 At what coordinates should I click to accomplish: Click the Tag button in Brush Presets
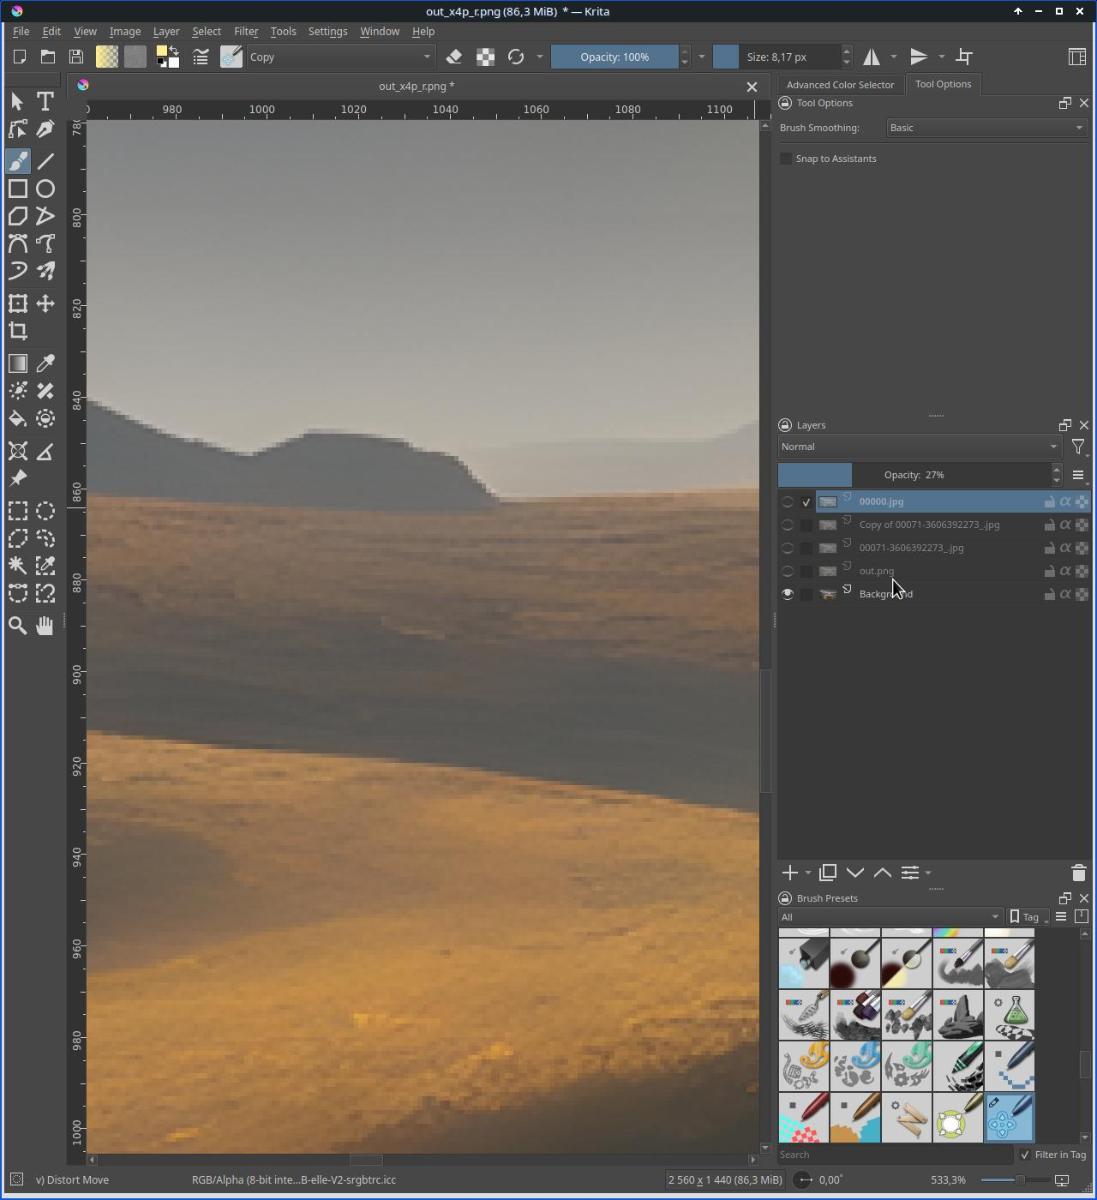tap(1026, 917)
